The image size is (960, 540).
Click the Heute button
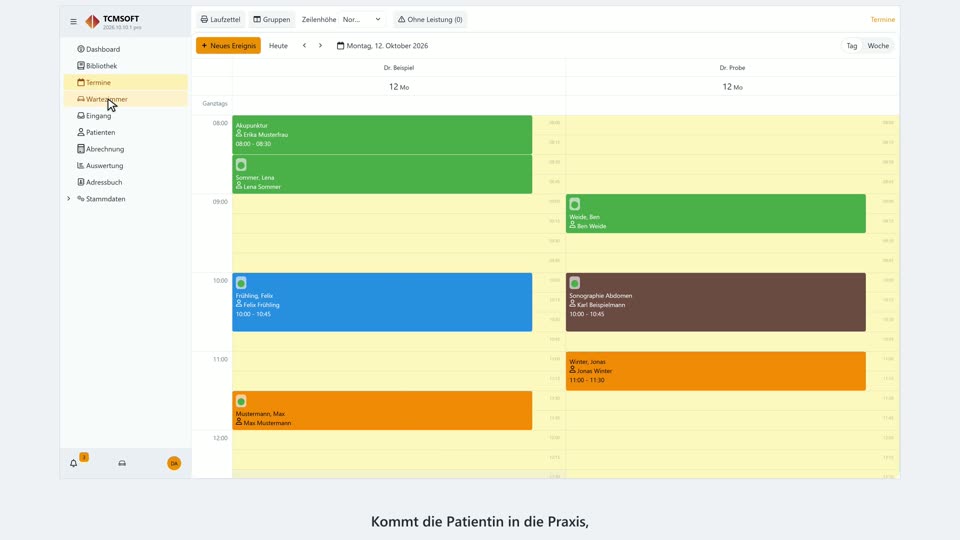[x=278, y=45]
